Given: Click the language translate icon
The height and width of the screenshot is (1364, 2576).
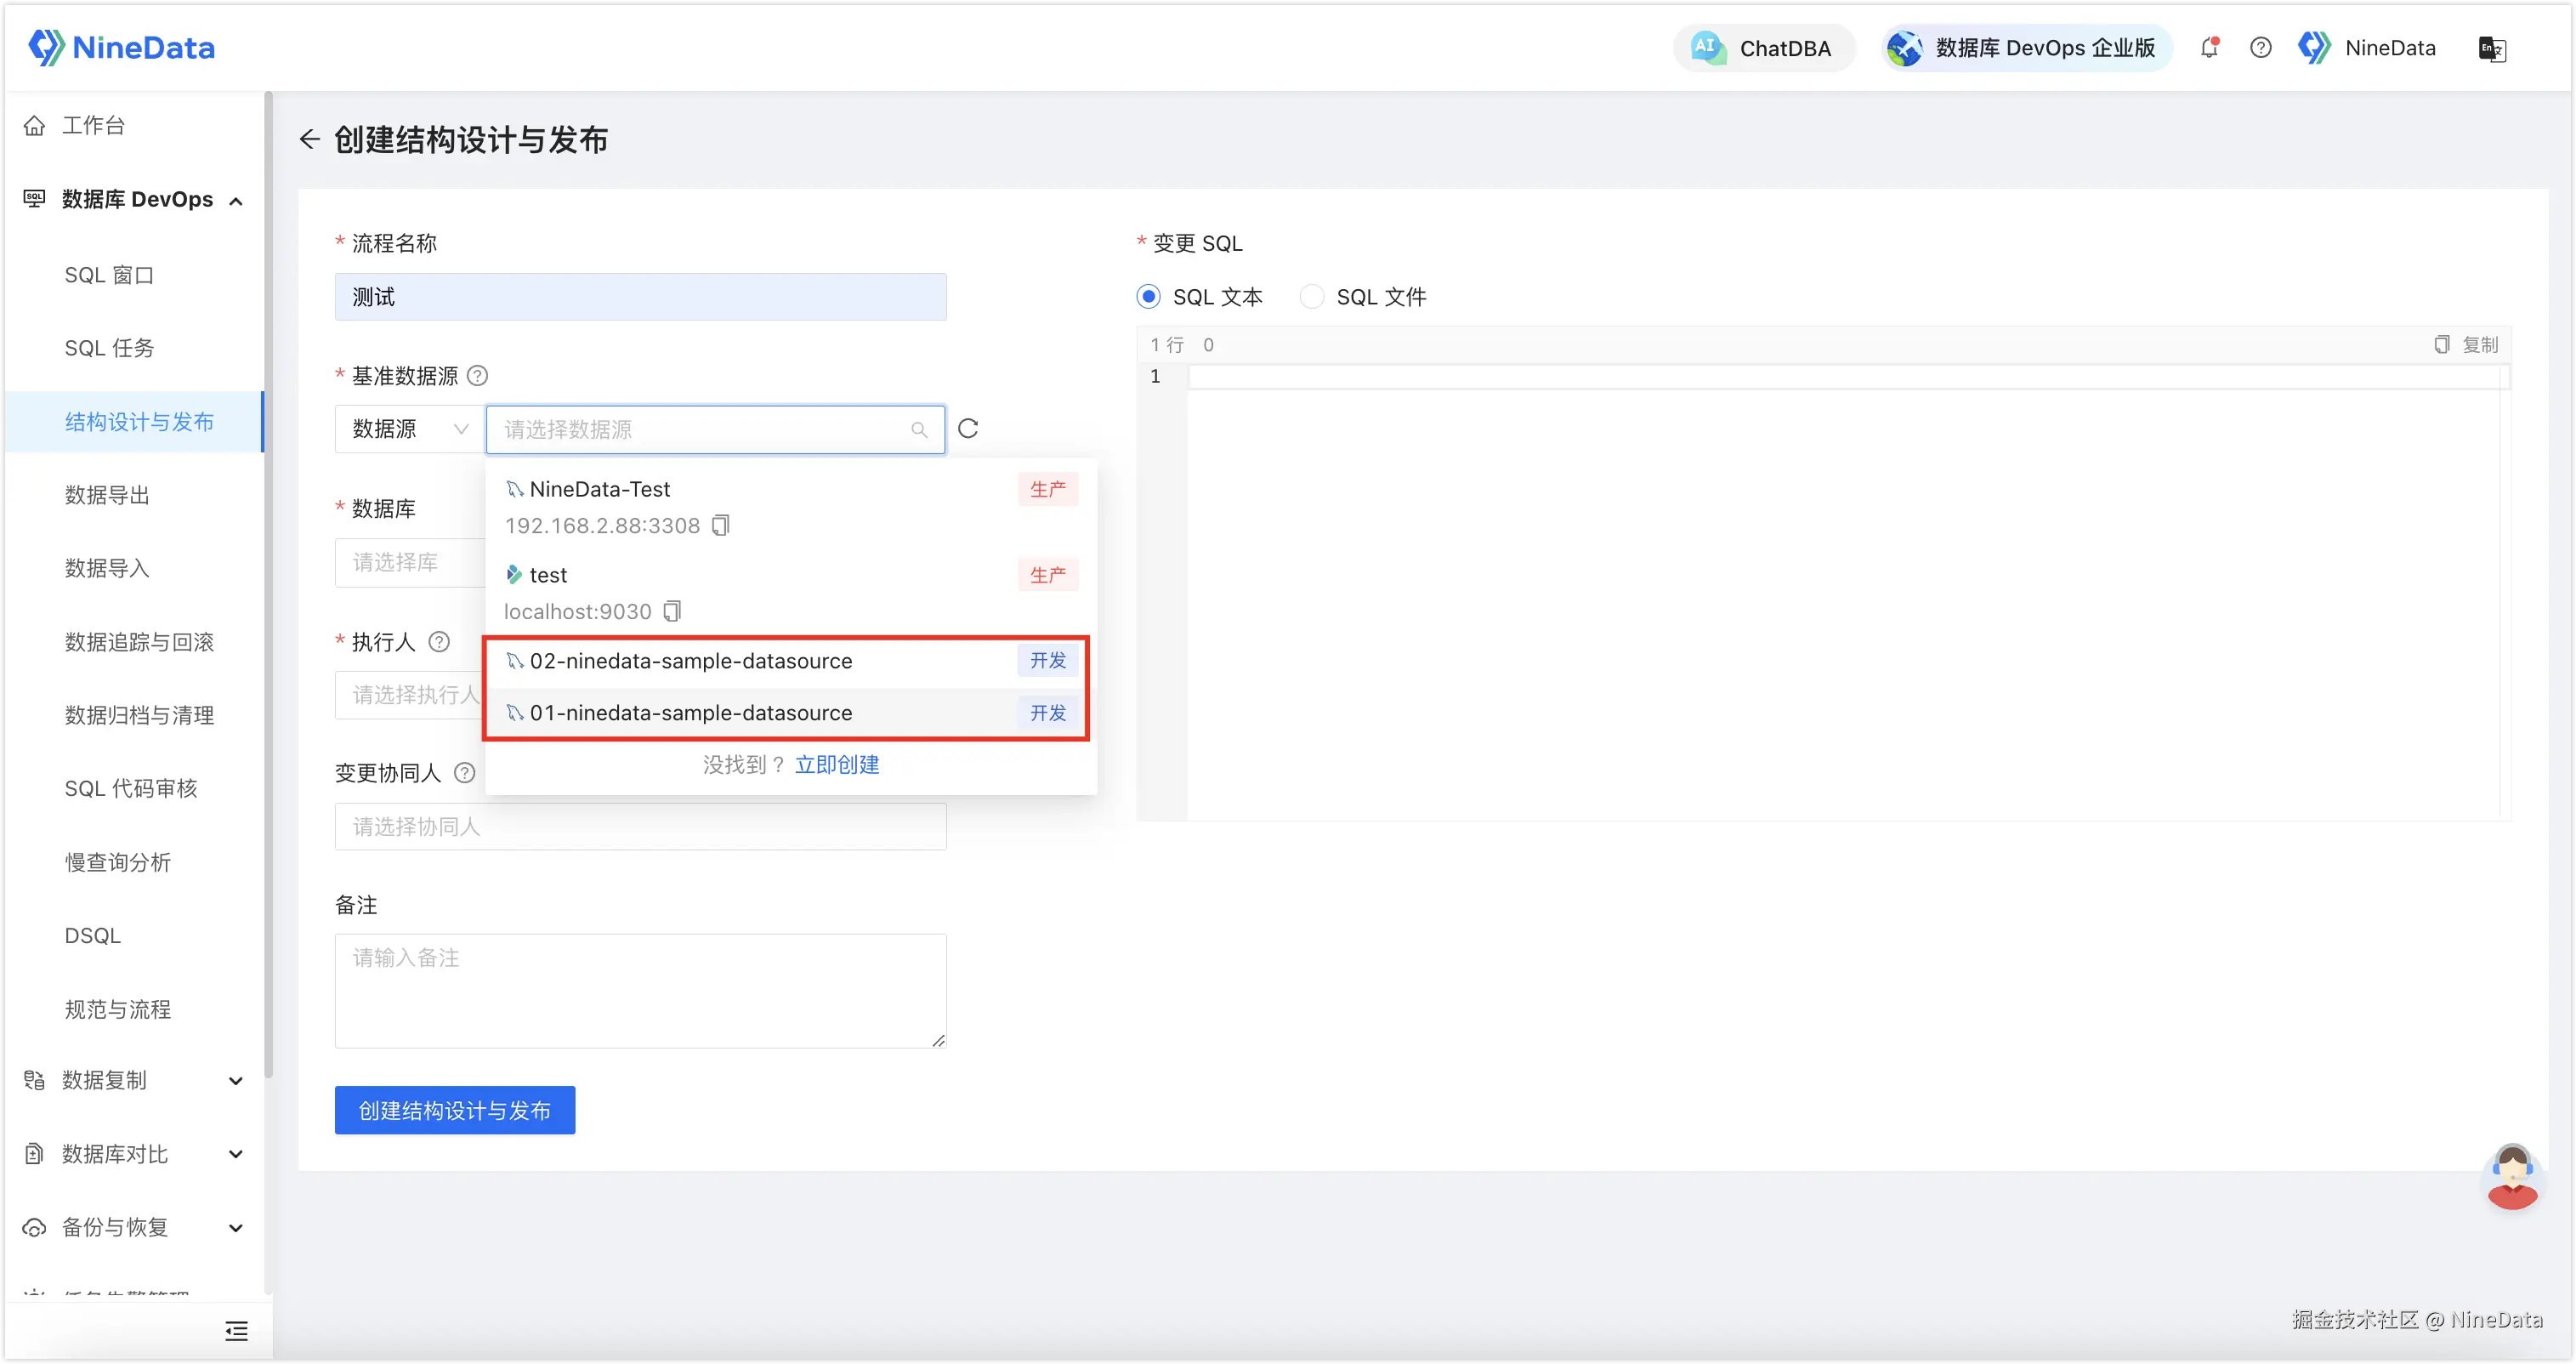Looking at the screenshot, I should [2492, 48].
